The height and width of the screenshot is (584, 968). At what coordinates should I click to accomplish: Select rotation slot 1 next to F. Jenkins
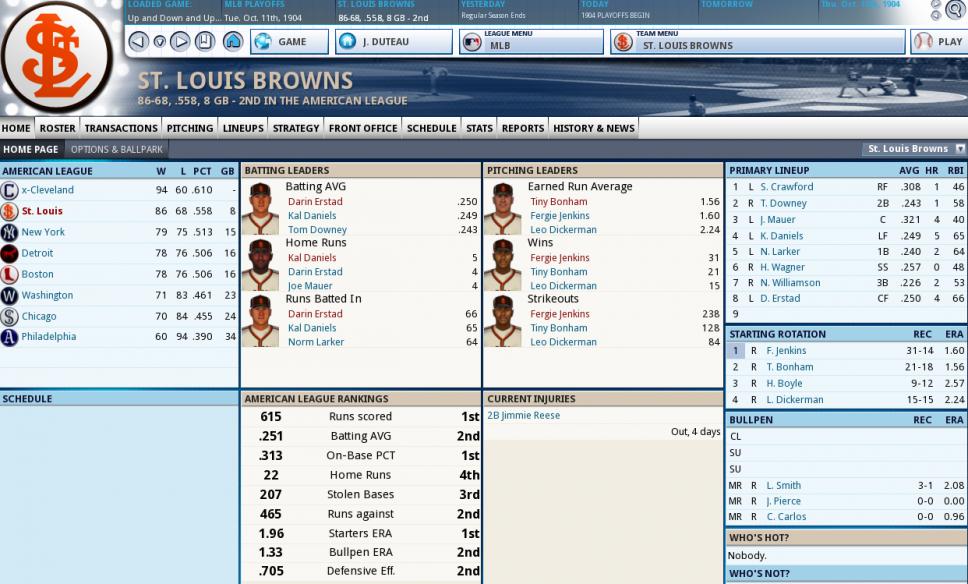735,351
